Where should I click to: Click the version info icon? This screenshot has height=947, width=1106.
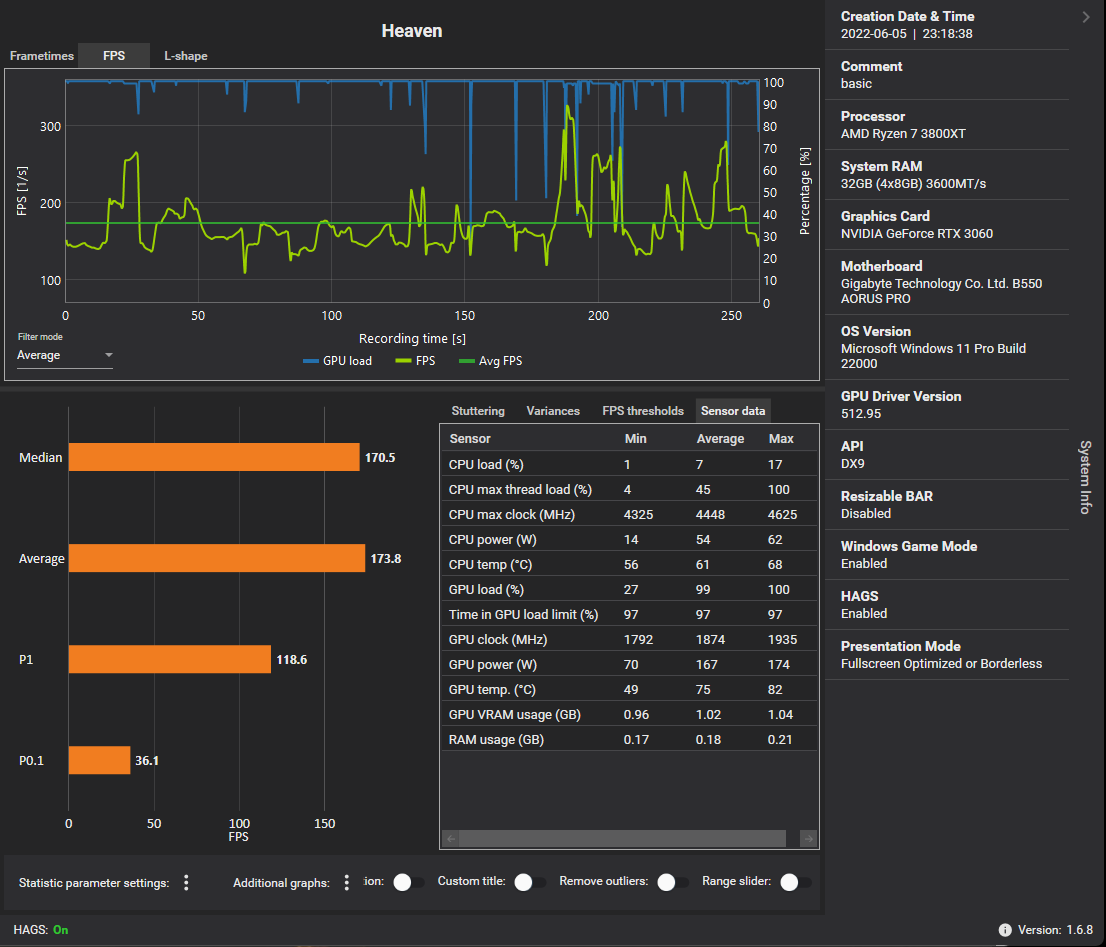click(x=1005, y=930)
